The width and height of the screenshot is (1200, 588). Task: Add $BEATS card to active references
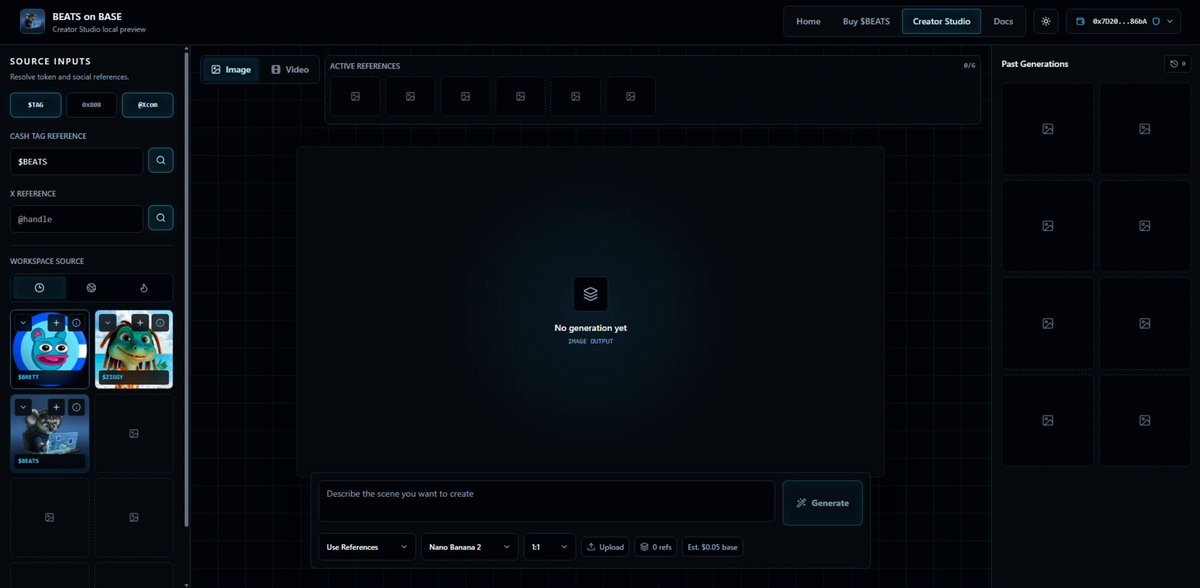coord(57,407)
